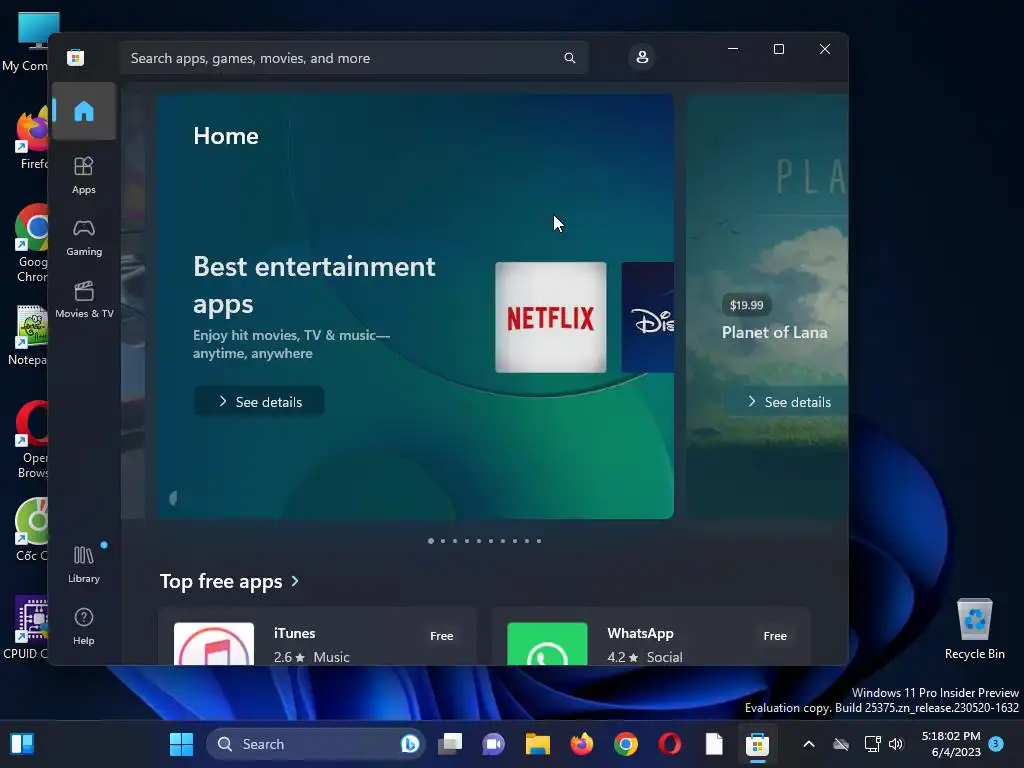Click the Netflix app tile

pos(551,317)
